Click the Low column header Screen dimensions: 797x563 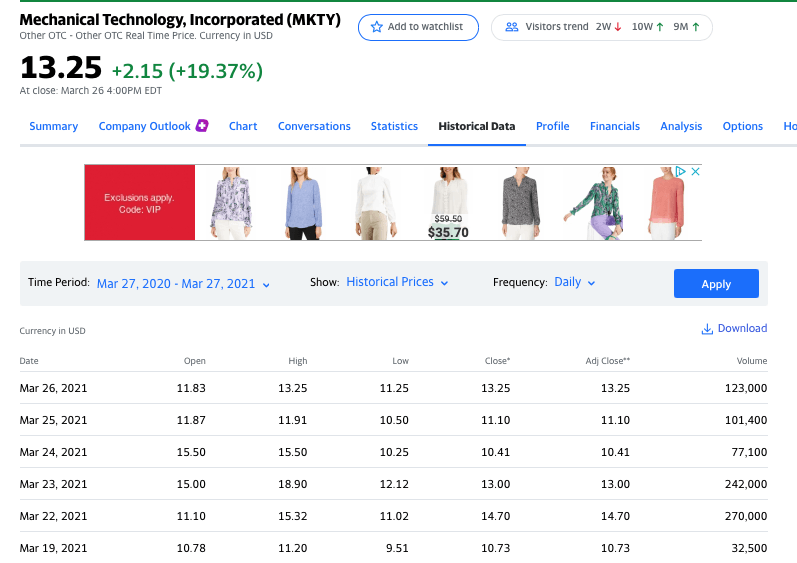click(x=401, y=361)
